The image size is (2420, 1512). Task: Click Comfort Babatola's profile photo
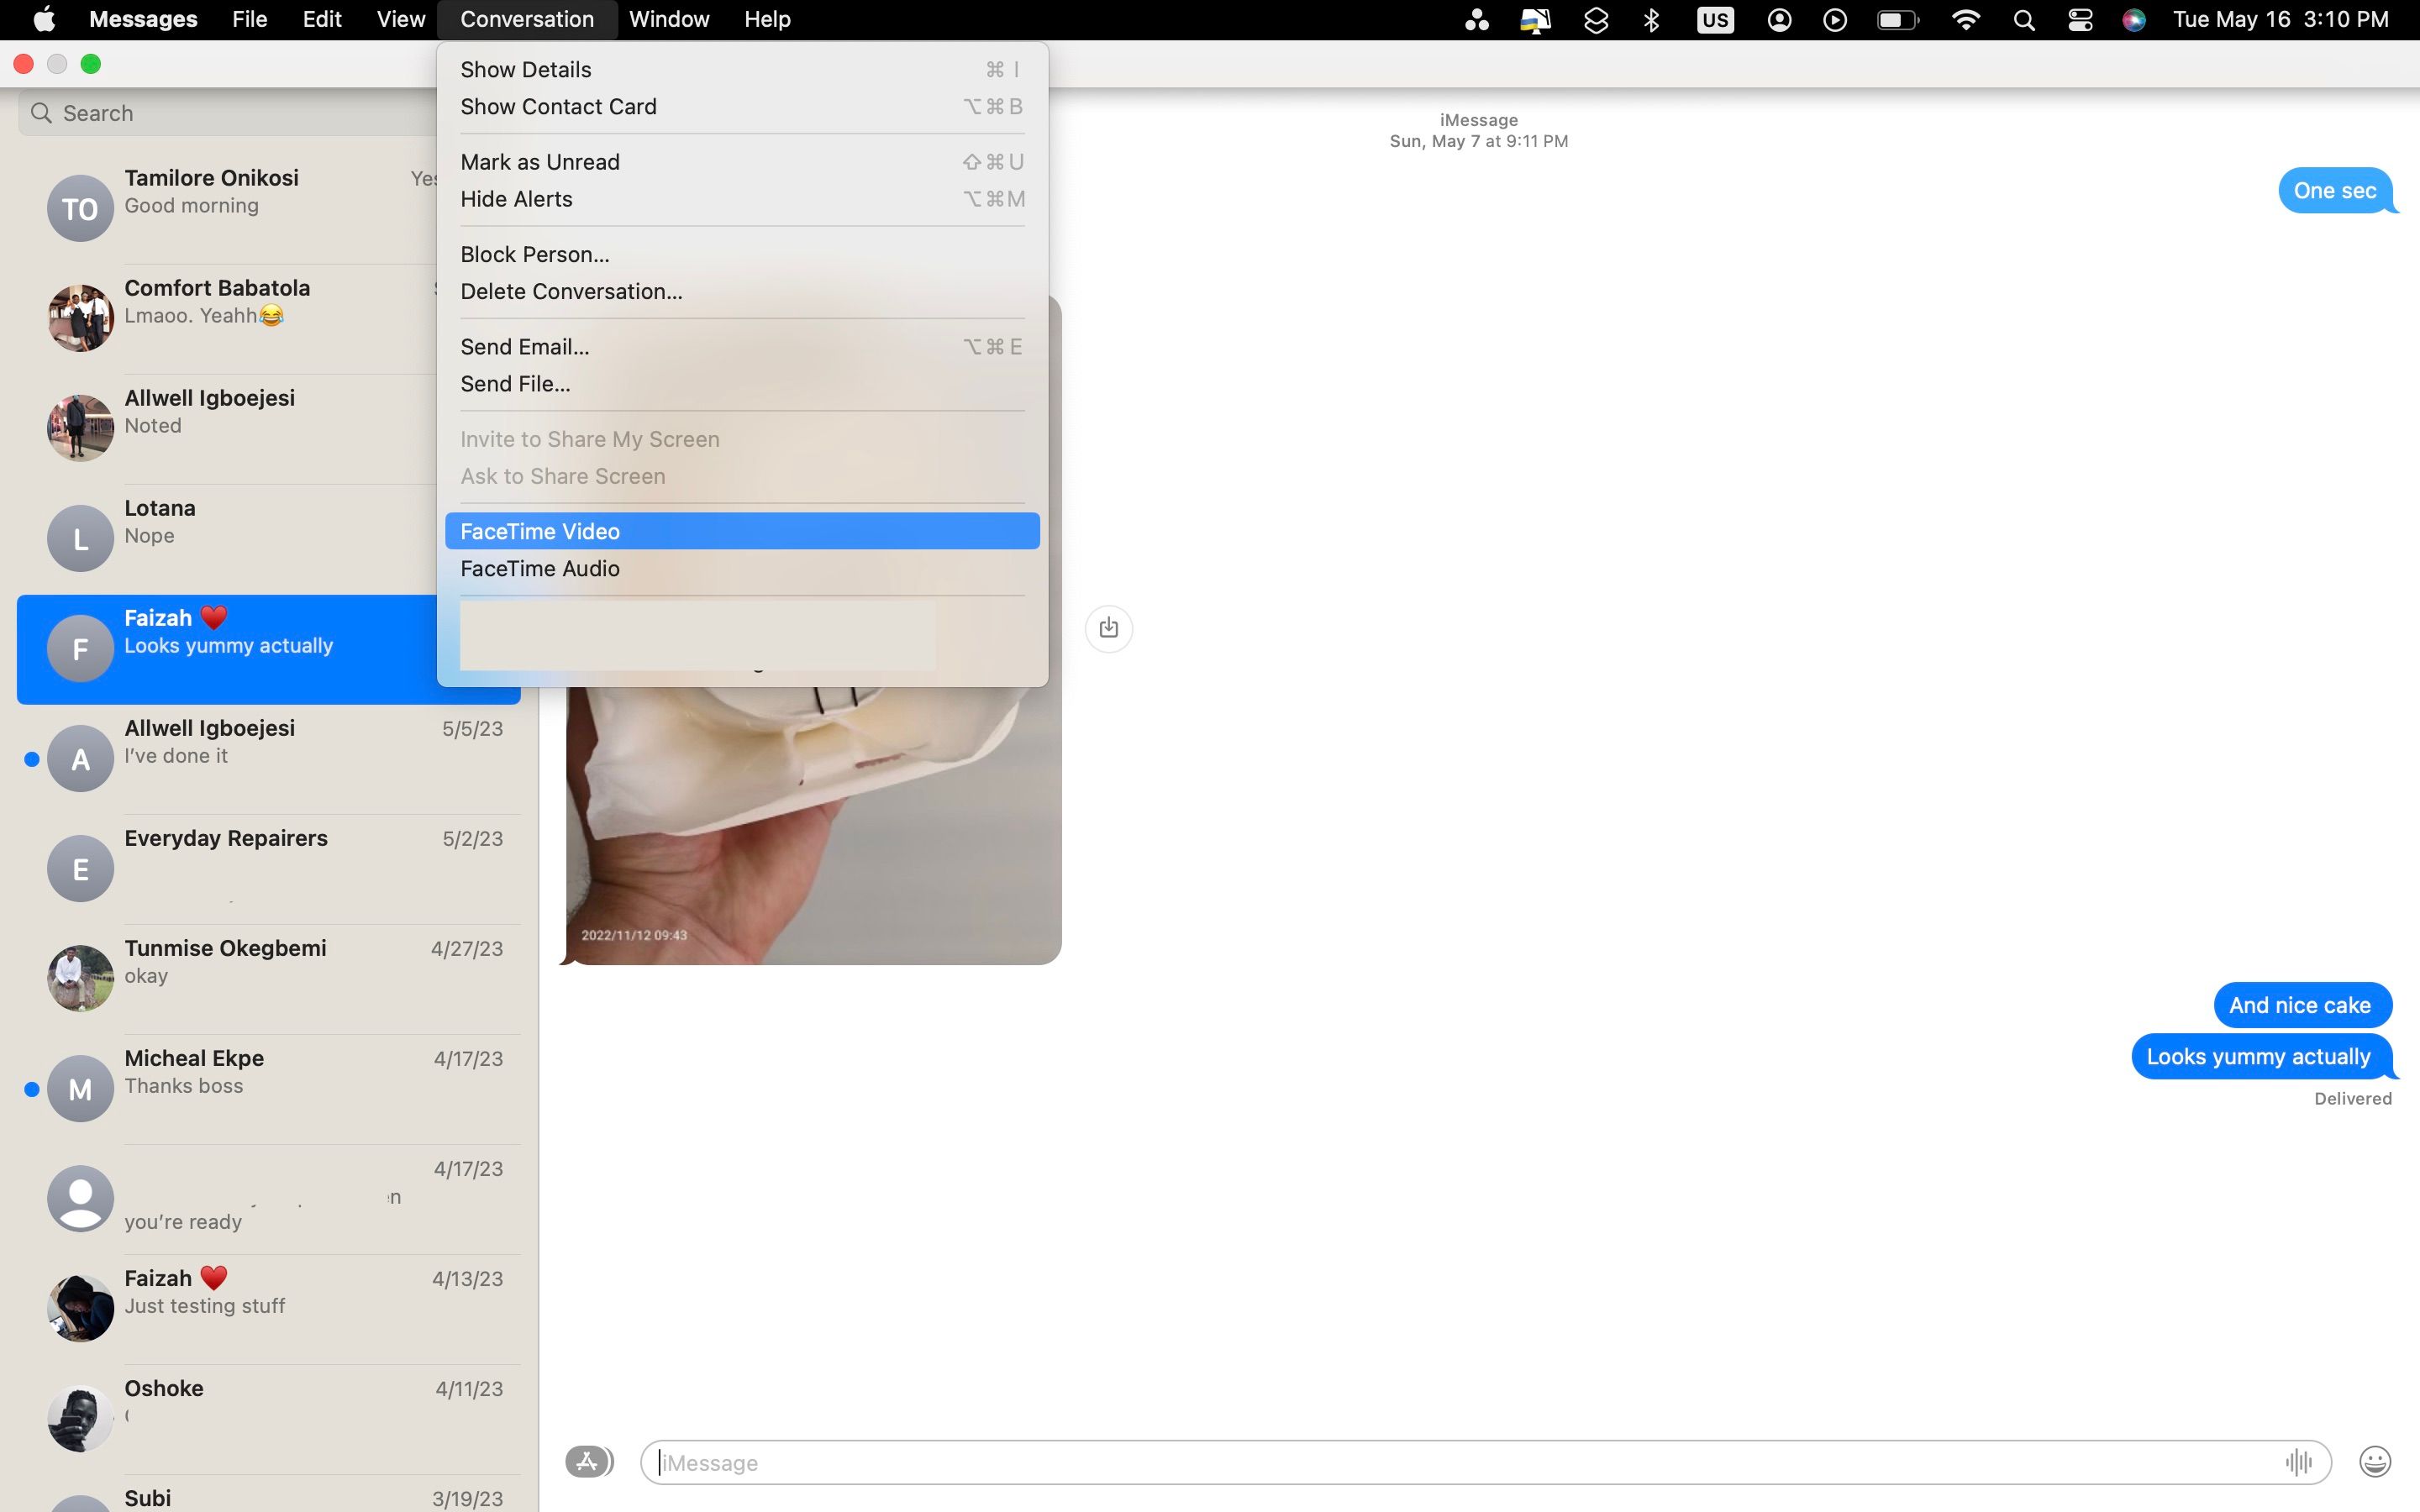click(x=80, y=318)
